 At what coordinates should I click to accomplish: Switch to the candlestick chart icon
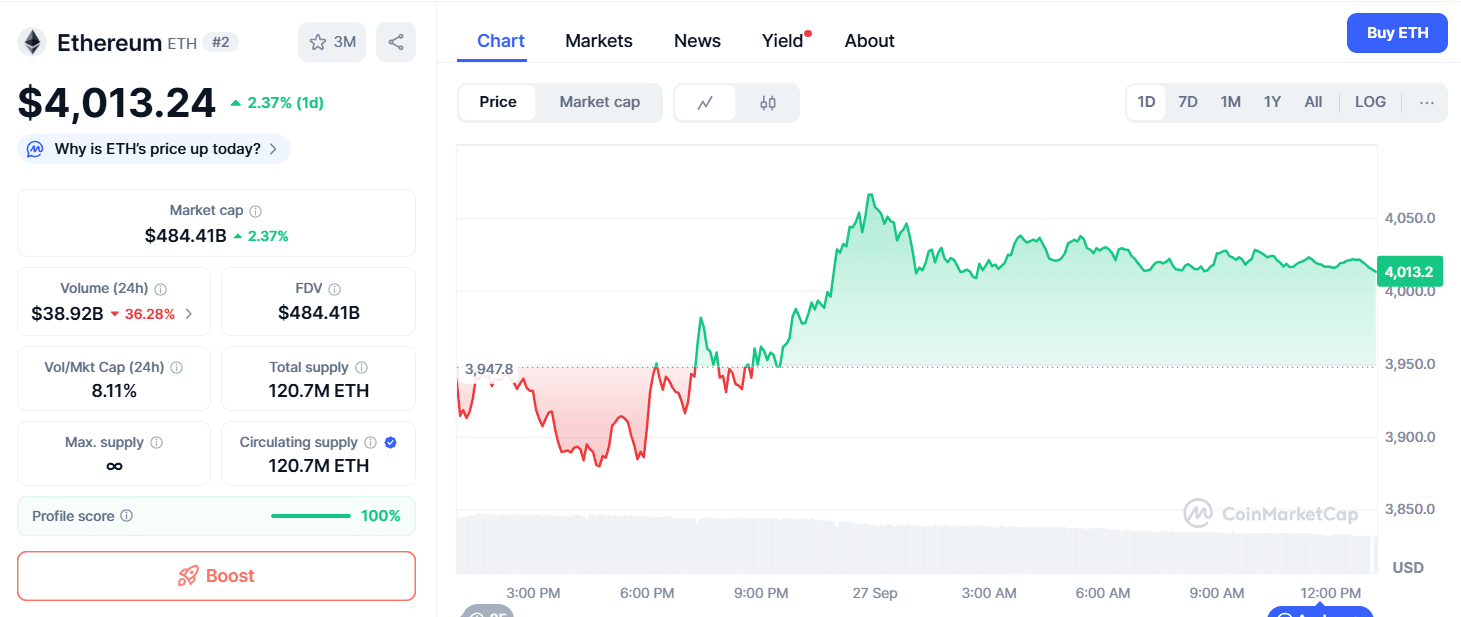768,102
